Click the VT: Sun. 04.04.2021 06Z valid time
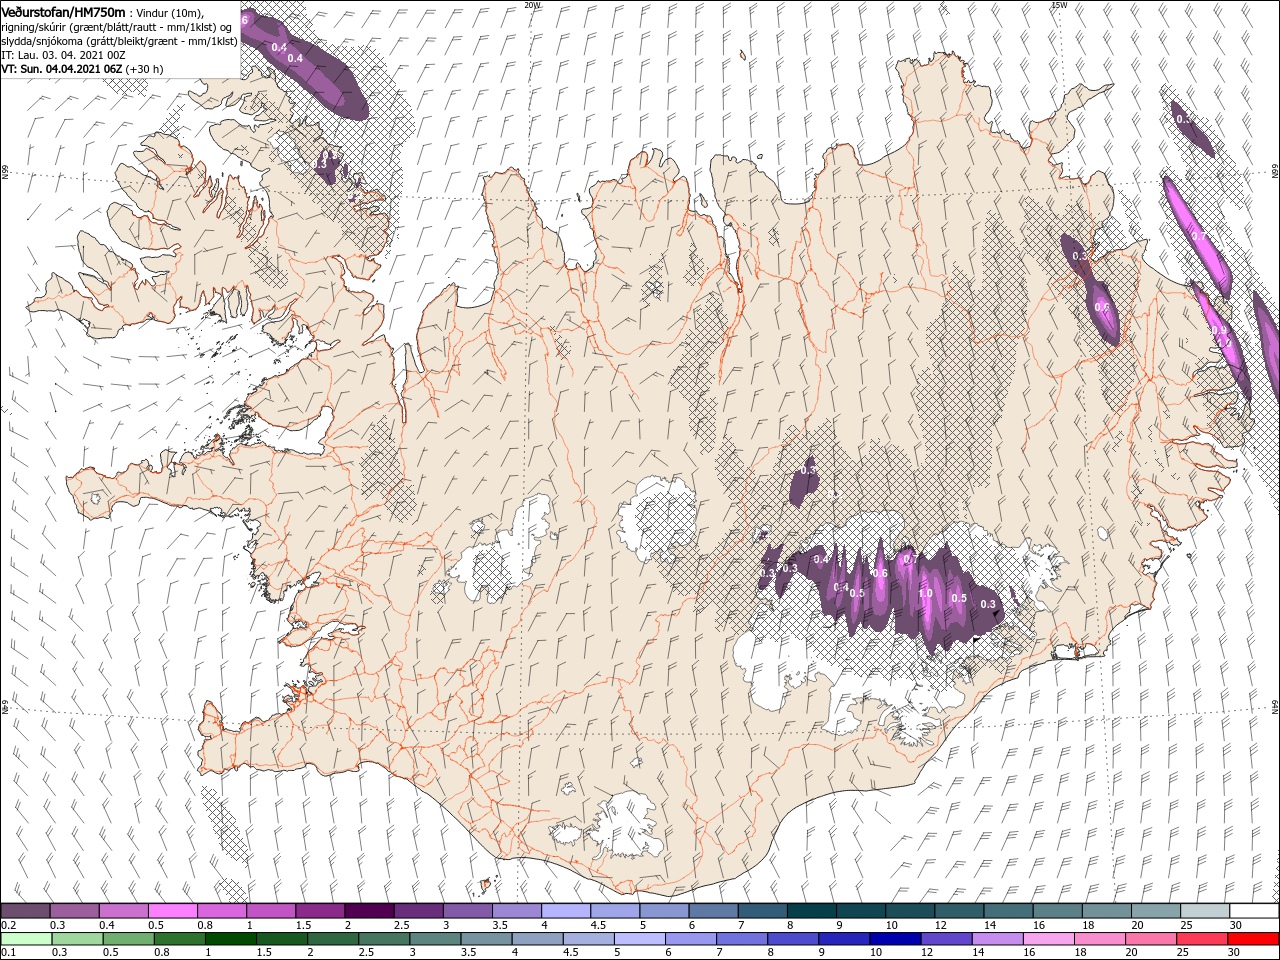1280x960 pixels. click(x=61, y=69)
